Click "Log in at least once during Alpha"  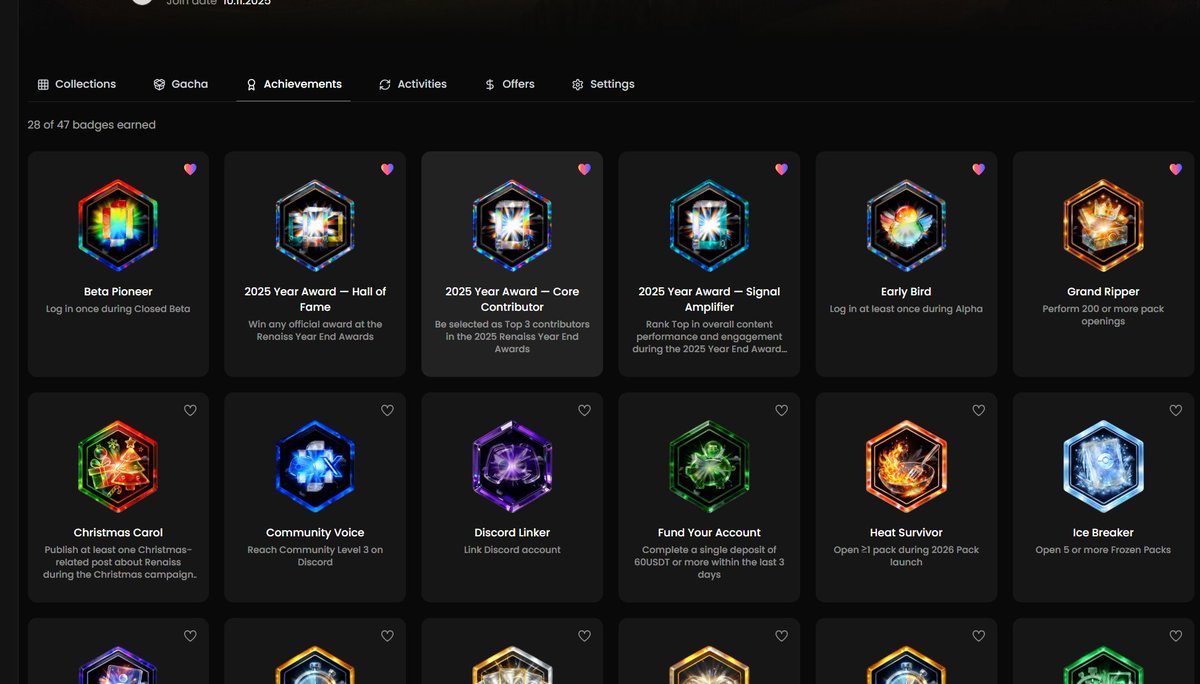click(906, 309)
